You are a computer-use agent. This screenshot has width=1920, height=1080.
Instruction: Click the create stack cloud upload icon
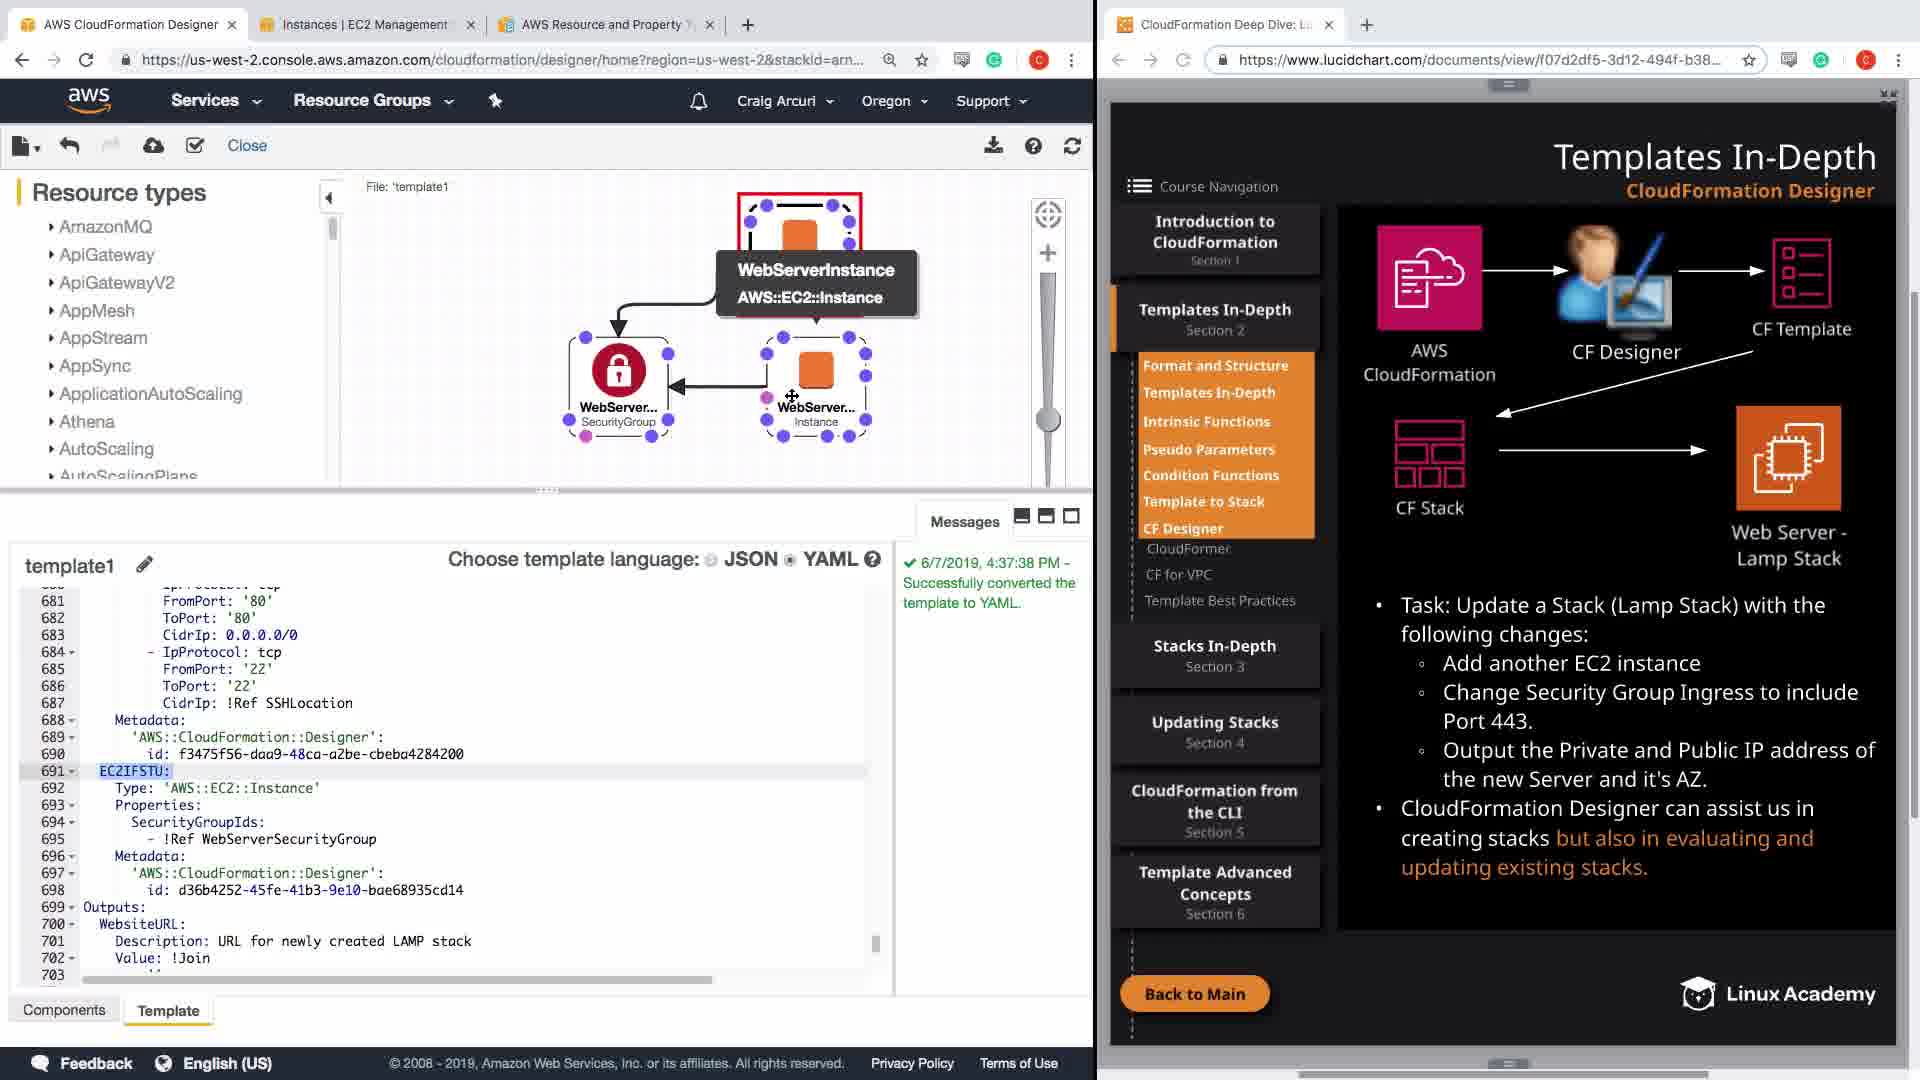point(153,146)
